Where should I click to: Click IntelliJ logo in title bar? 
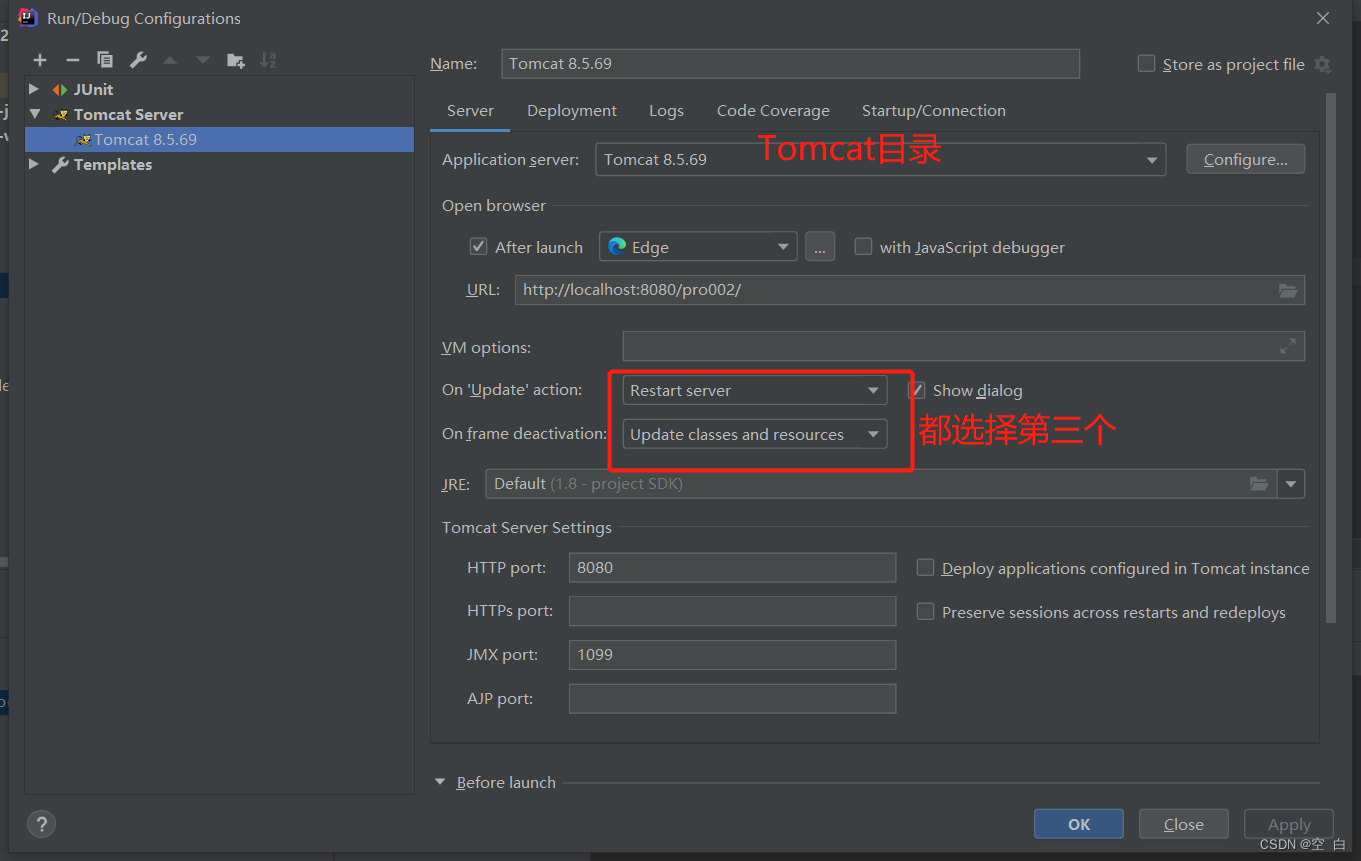(28, 17)
